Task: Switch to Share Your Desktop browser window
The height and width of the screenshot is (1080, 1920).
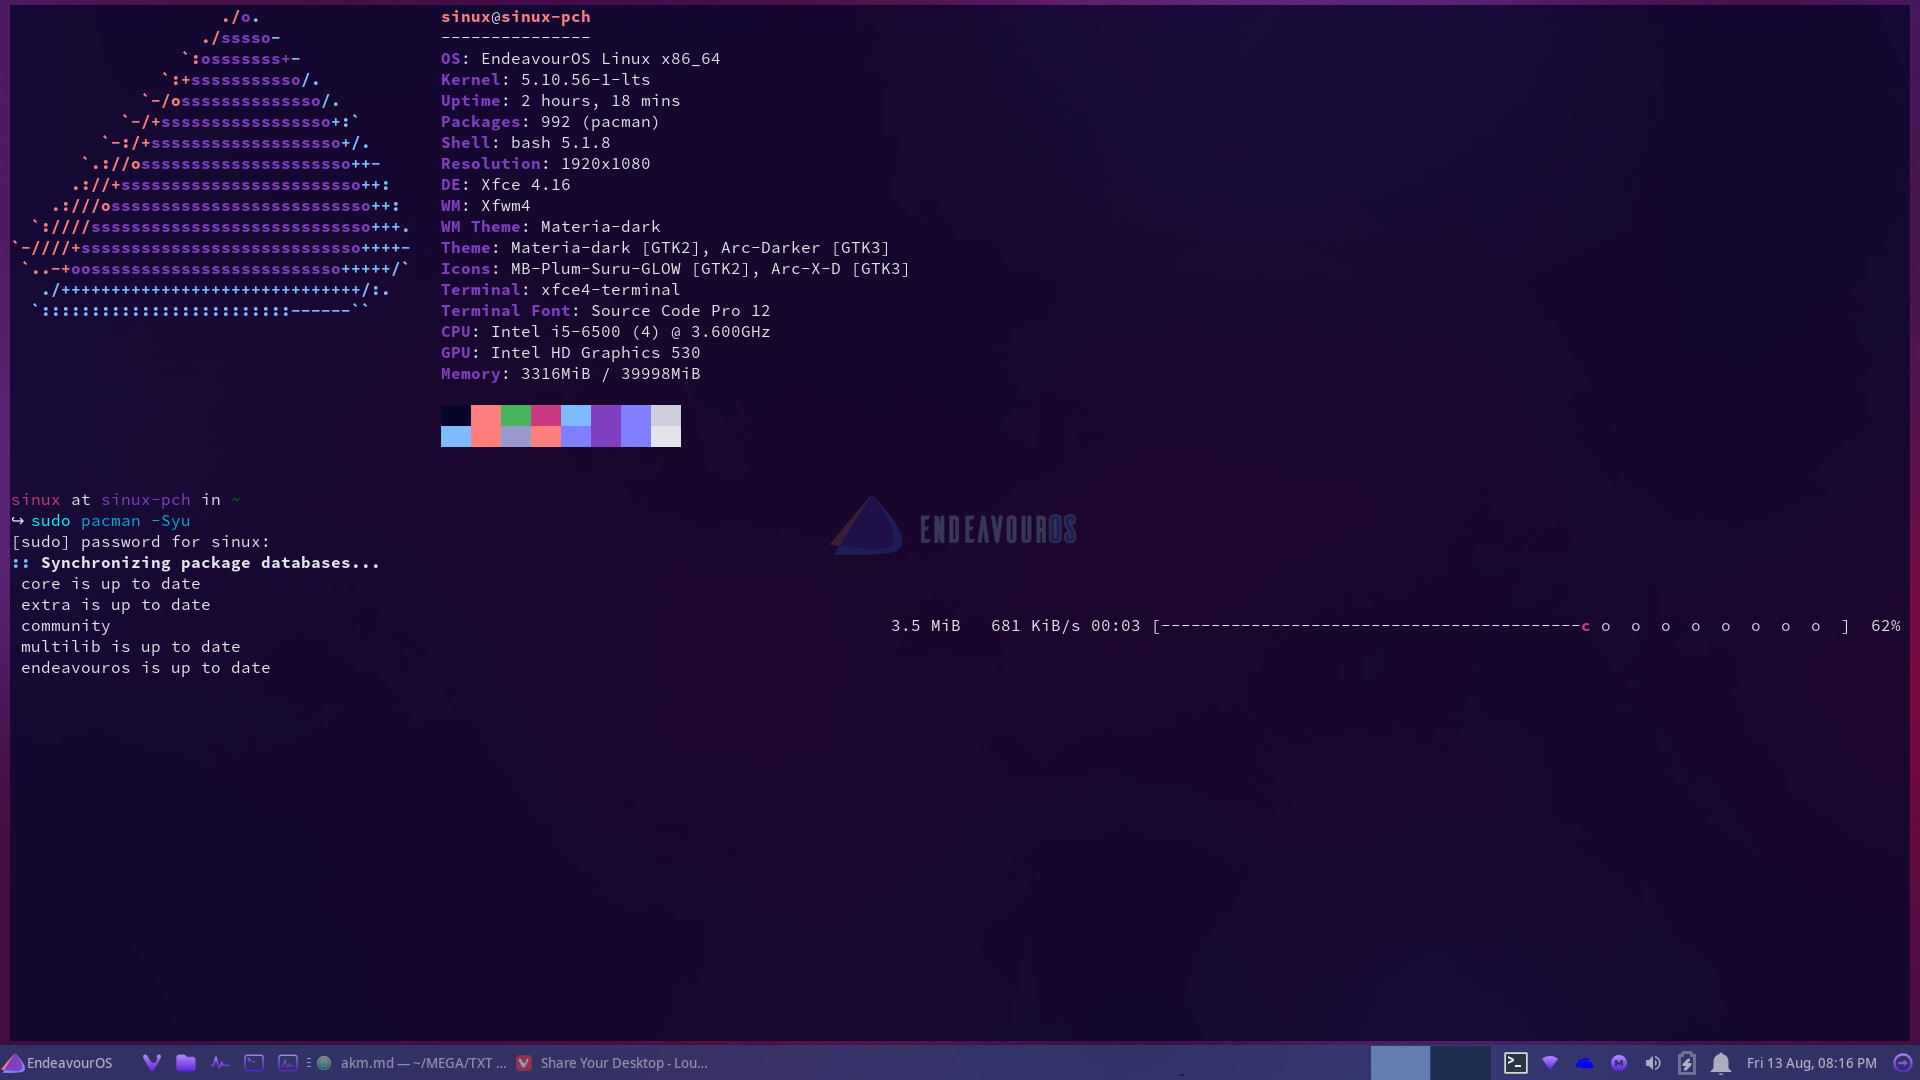Action: pyautogui.click(x=612, y=1063)
